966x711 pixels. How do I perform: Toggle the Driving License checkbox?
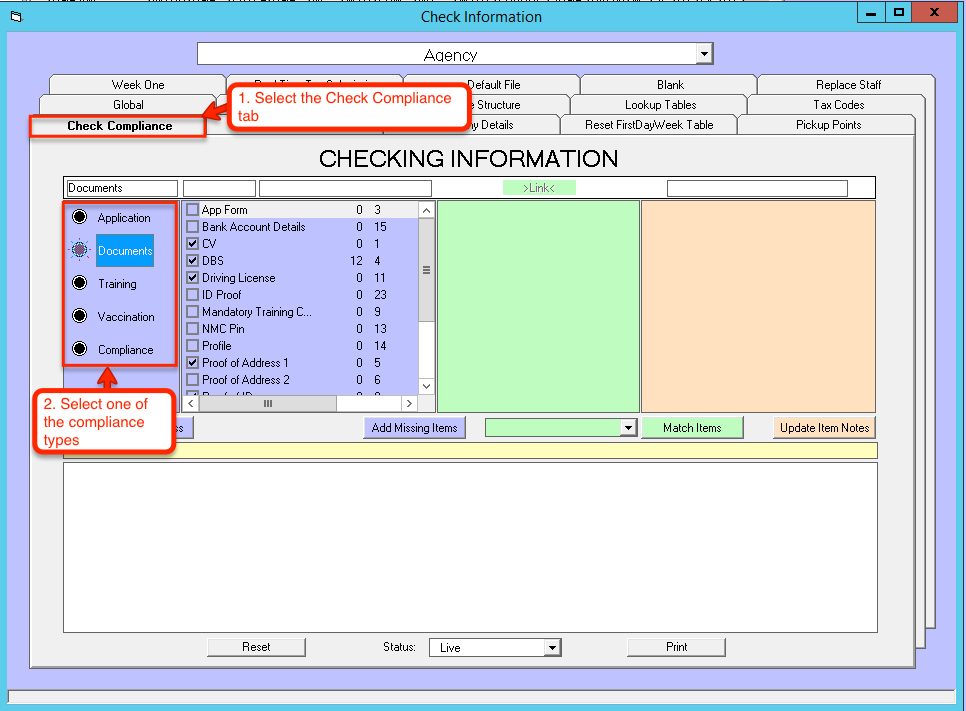click(x=193, y=278)
